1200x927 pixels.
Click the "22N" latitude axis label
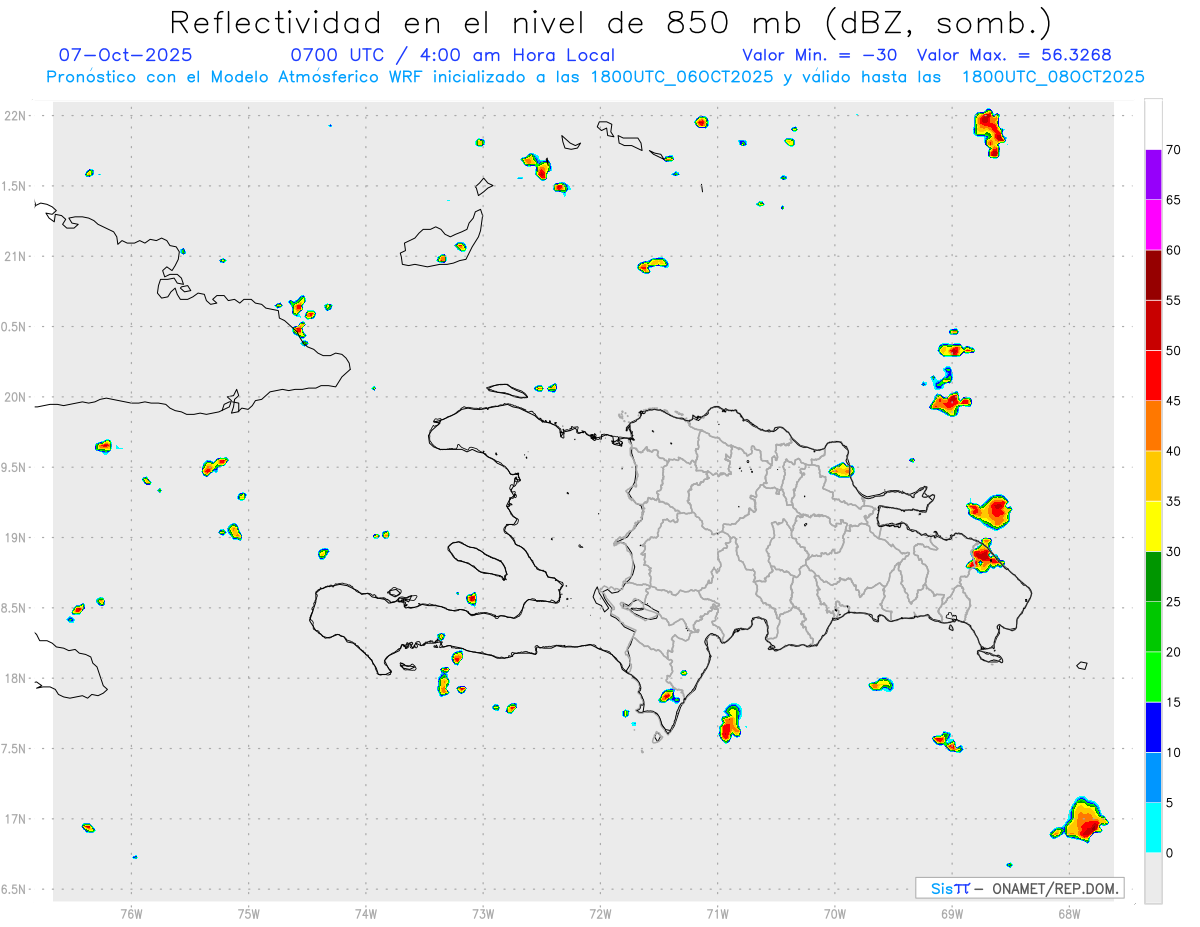[x=17, y=116]
